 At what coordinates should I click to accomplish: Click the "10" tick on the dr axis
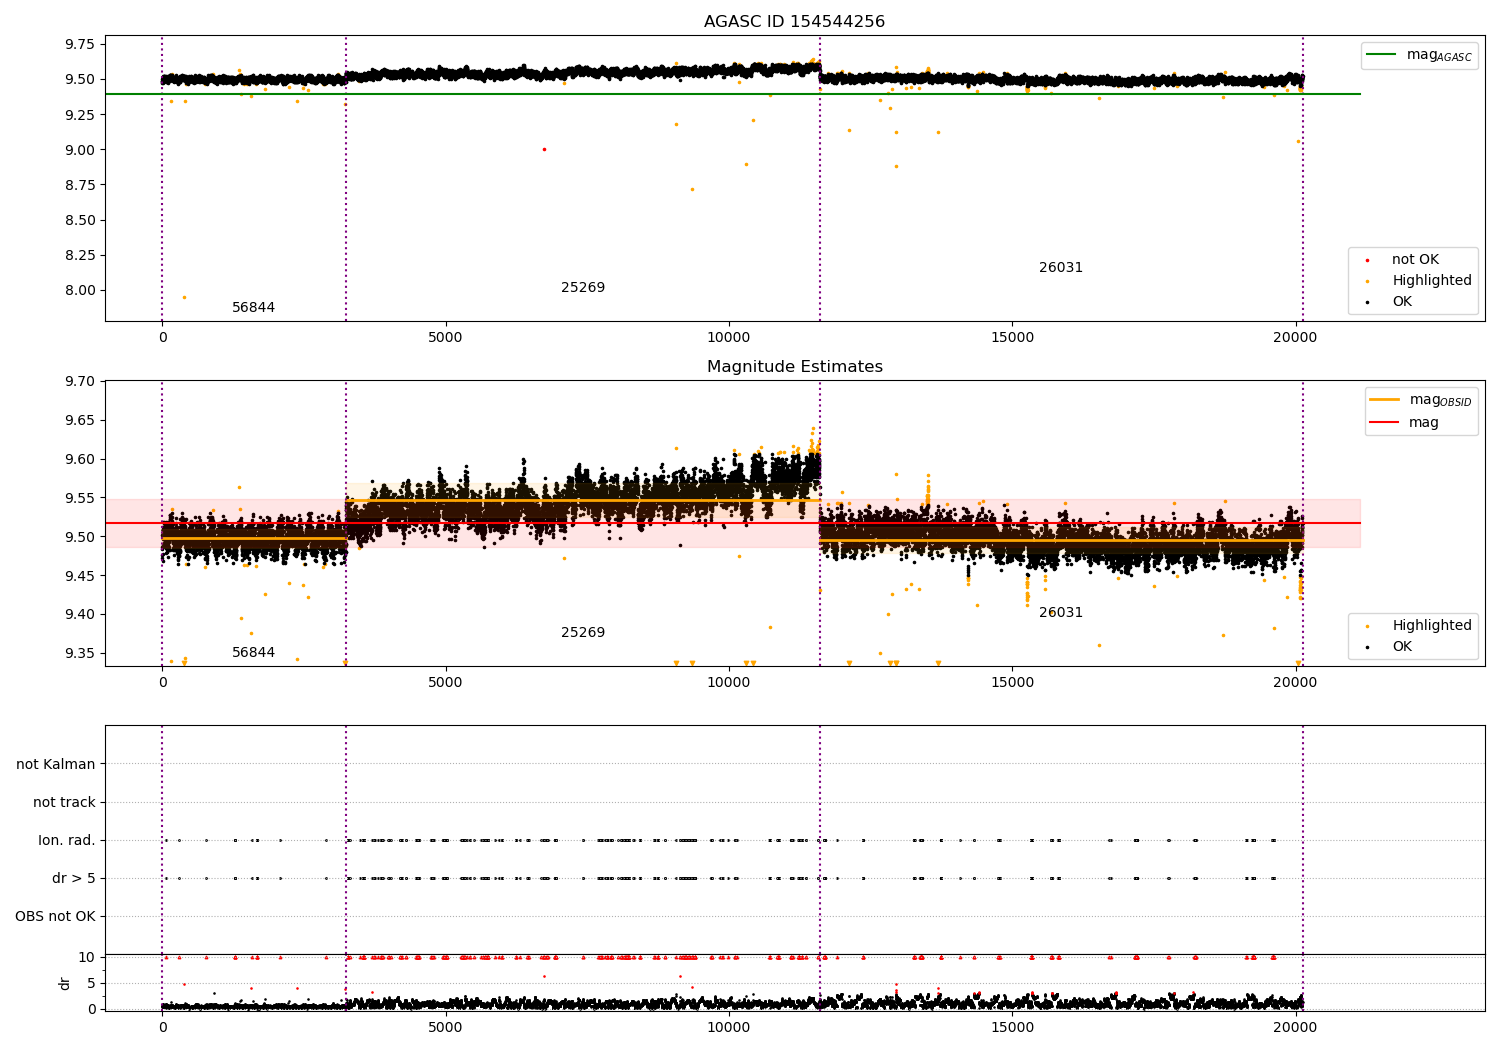(x=87, y=957)
